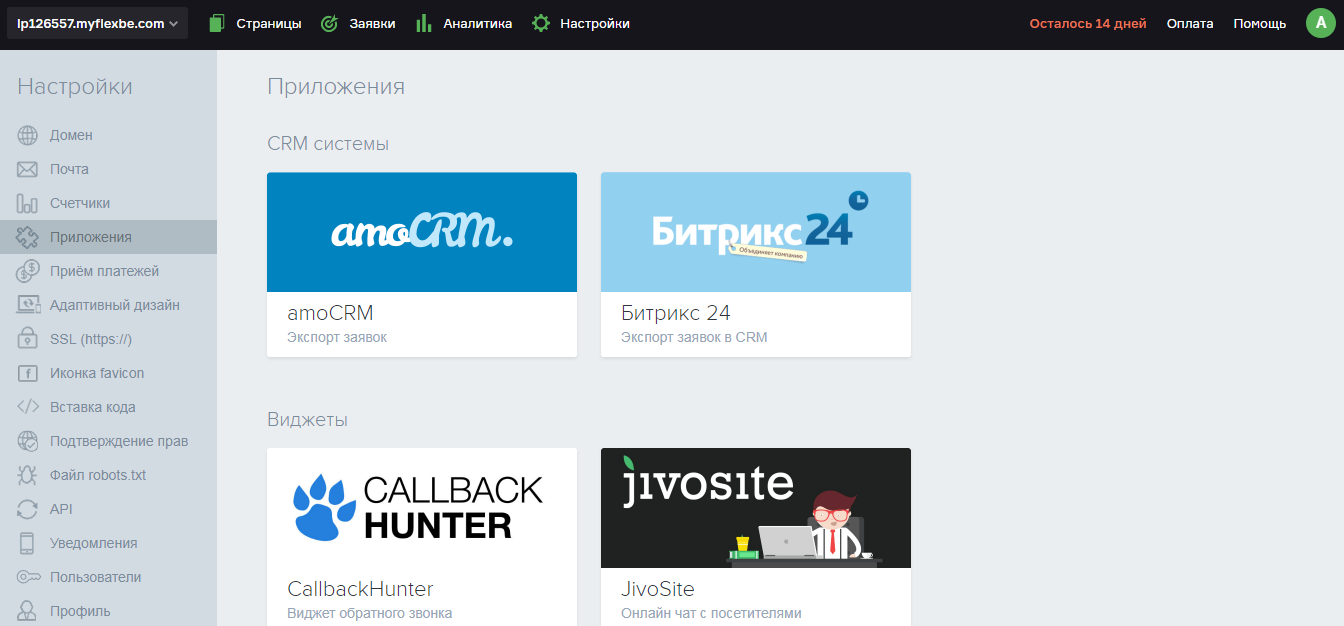The height and width of the screenshot is (626, 1344).
Task: Open the Оплата link
Action: [x=1190, y=23]
